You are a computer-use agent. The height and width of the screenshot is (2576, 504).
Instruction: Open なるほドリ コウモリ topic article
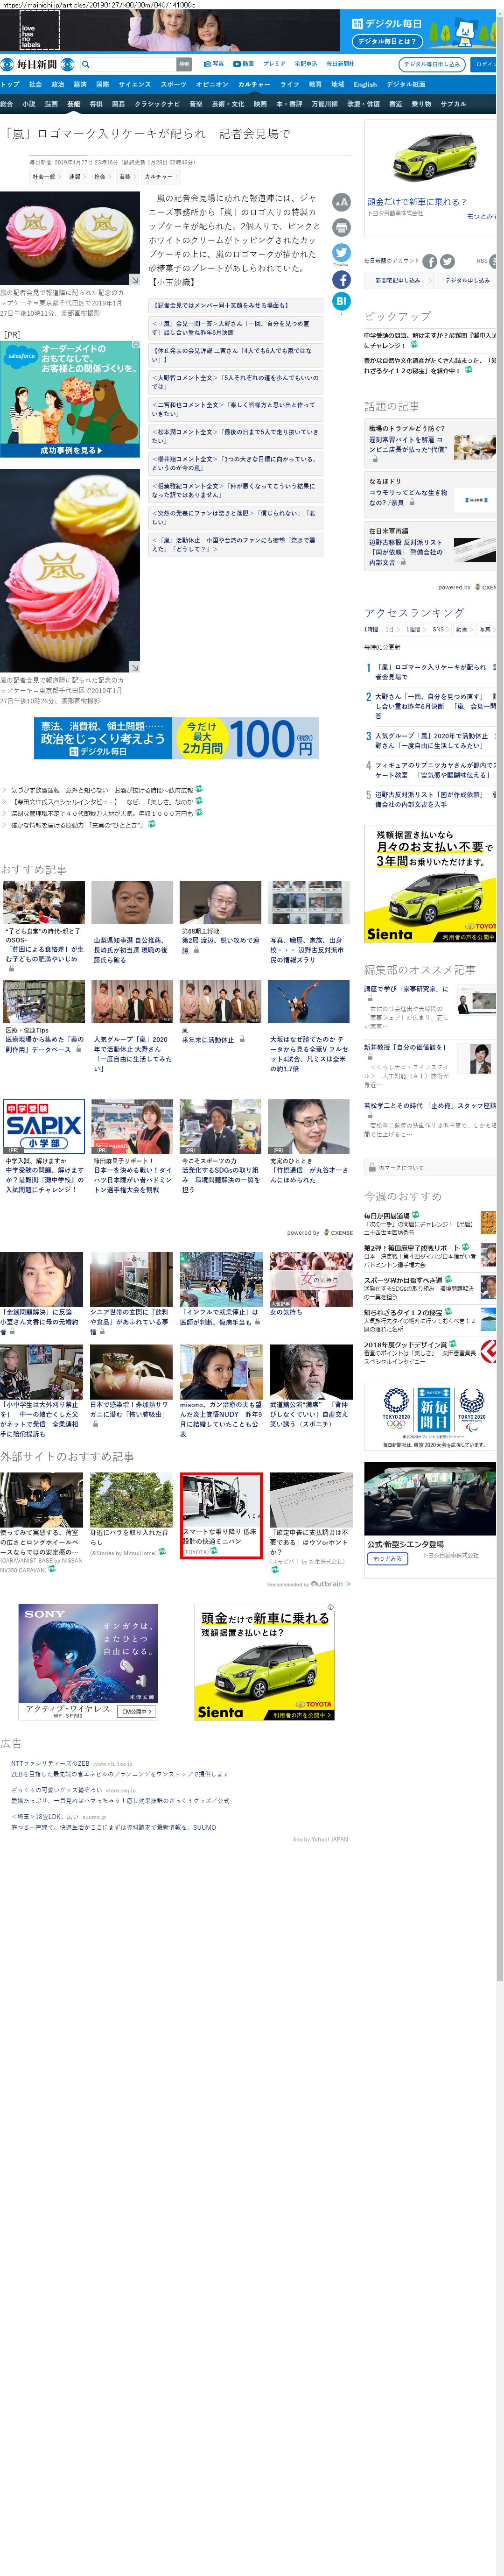430,495
